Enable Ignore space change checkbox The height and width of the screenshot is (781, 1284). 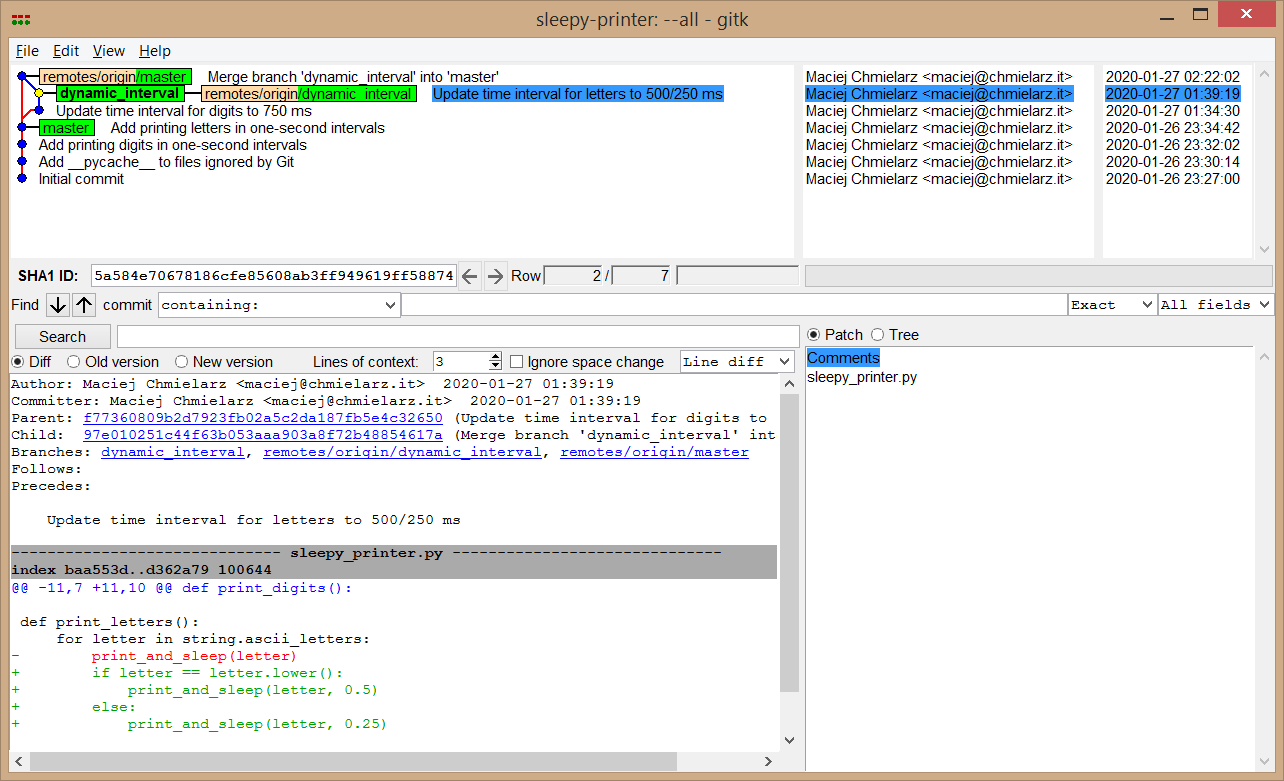[x=517, y=362]
